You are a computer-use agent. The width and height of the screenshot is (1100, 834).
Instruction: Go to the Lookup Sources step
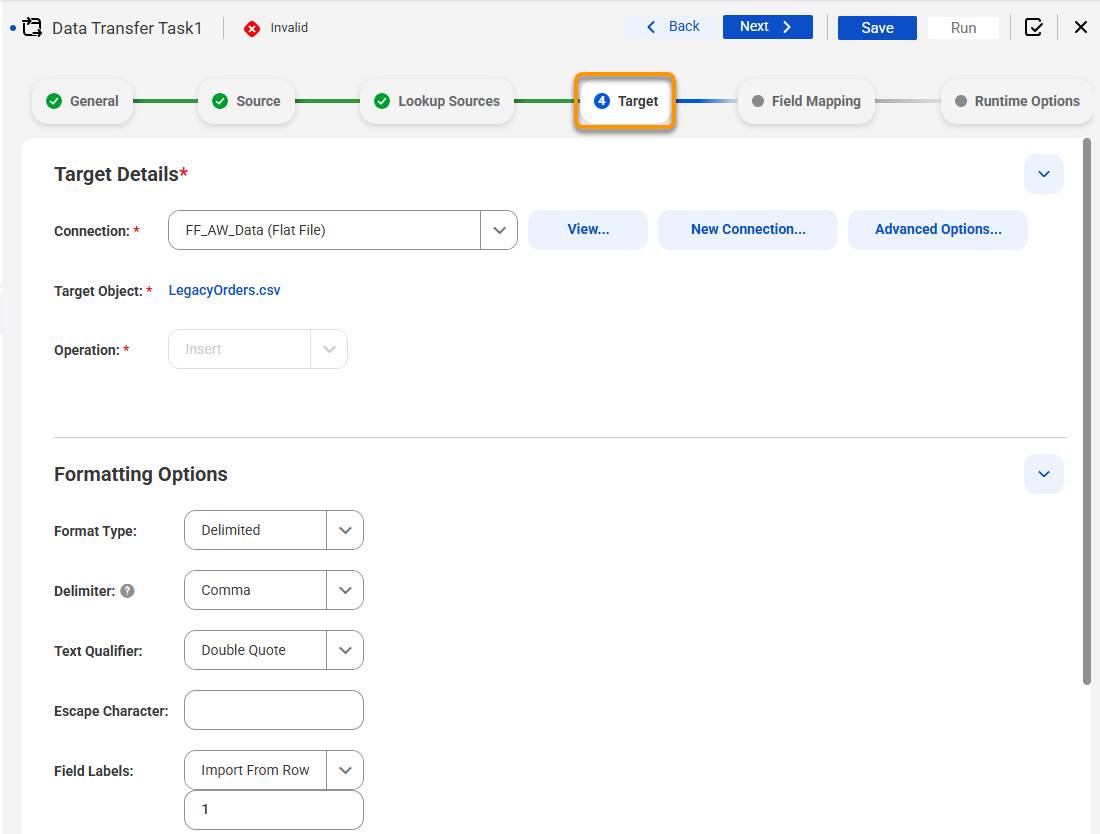pyautogui.click(x=437, y=101)
